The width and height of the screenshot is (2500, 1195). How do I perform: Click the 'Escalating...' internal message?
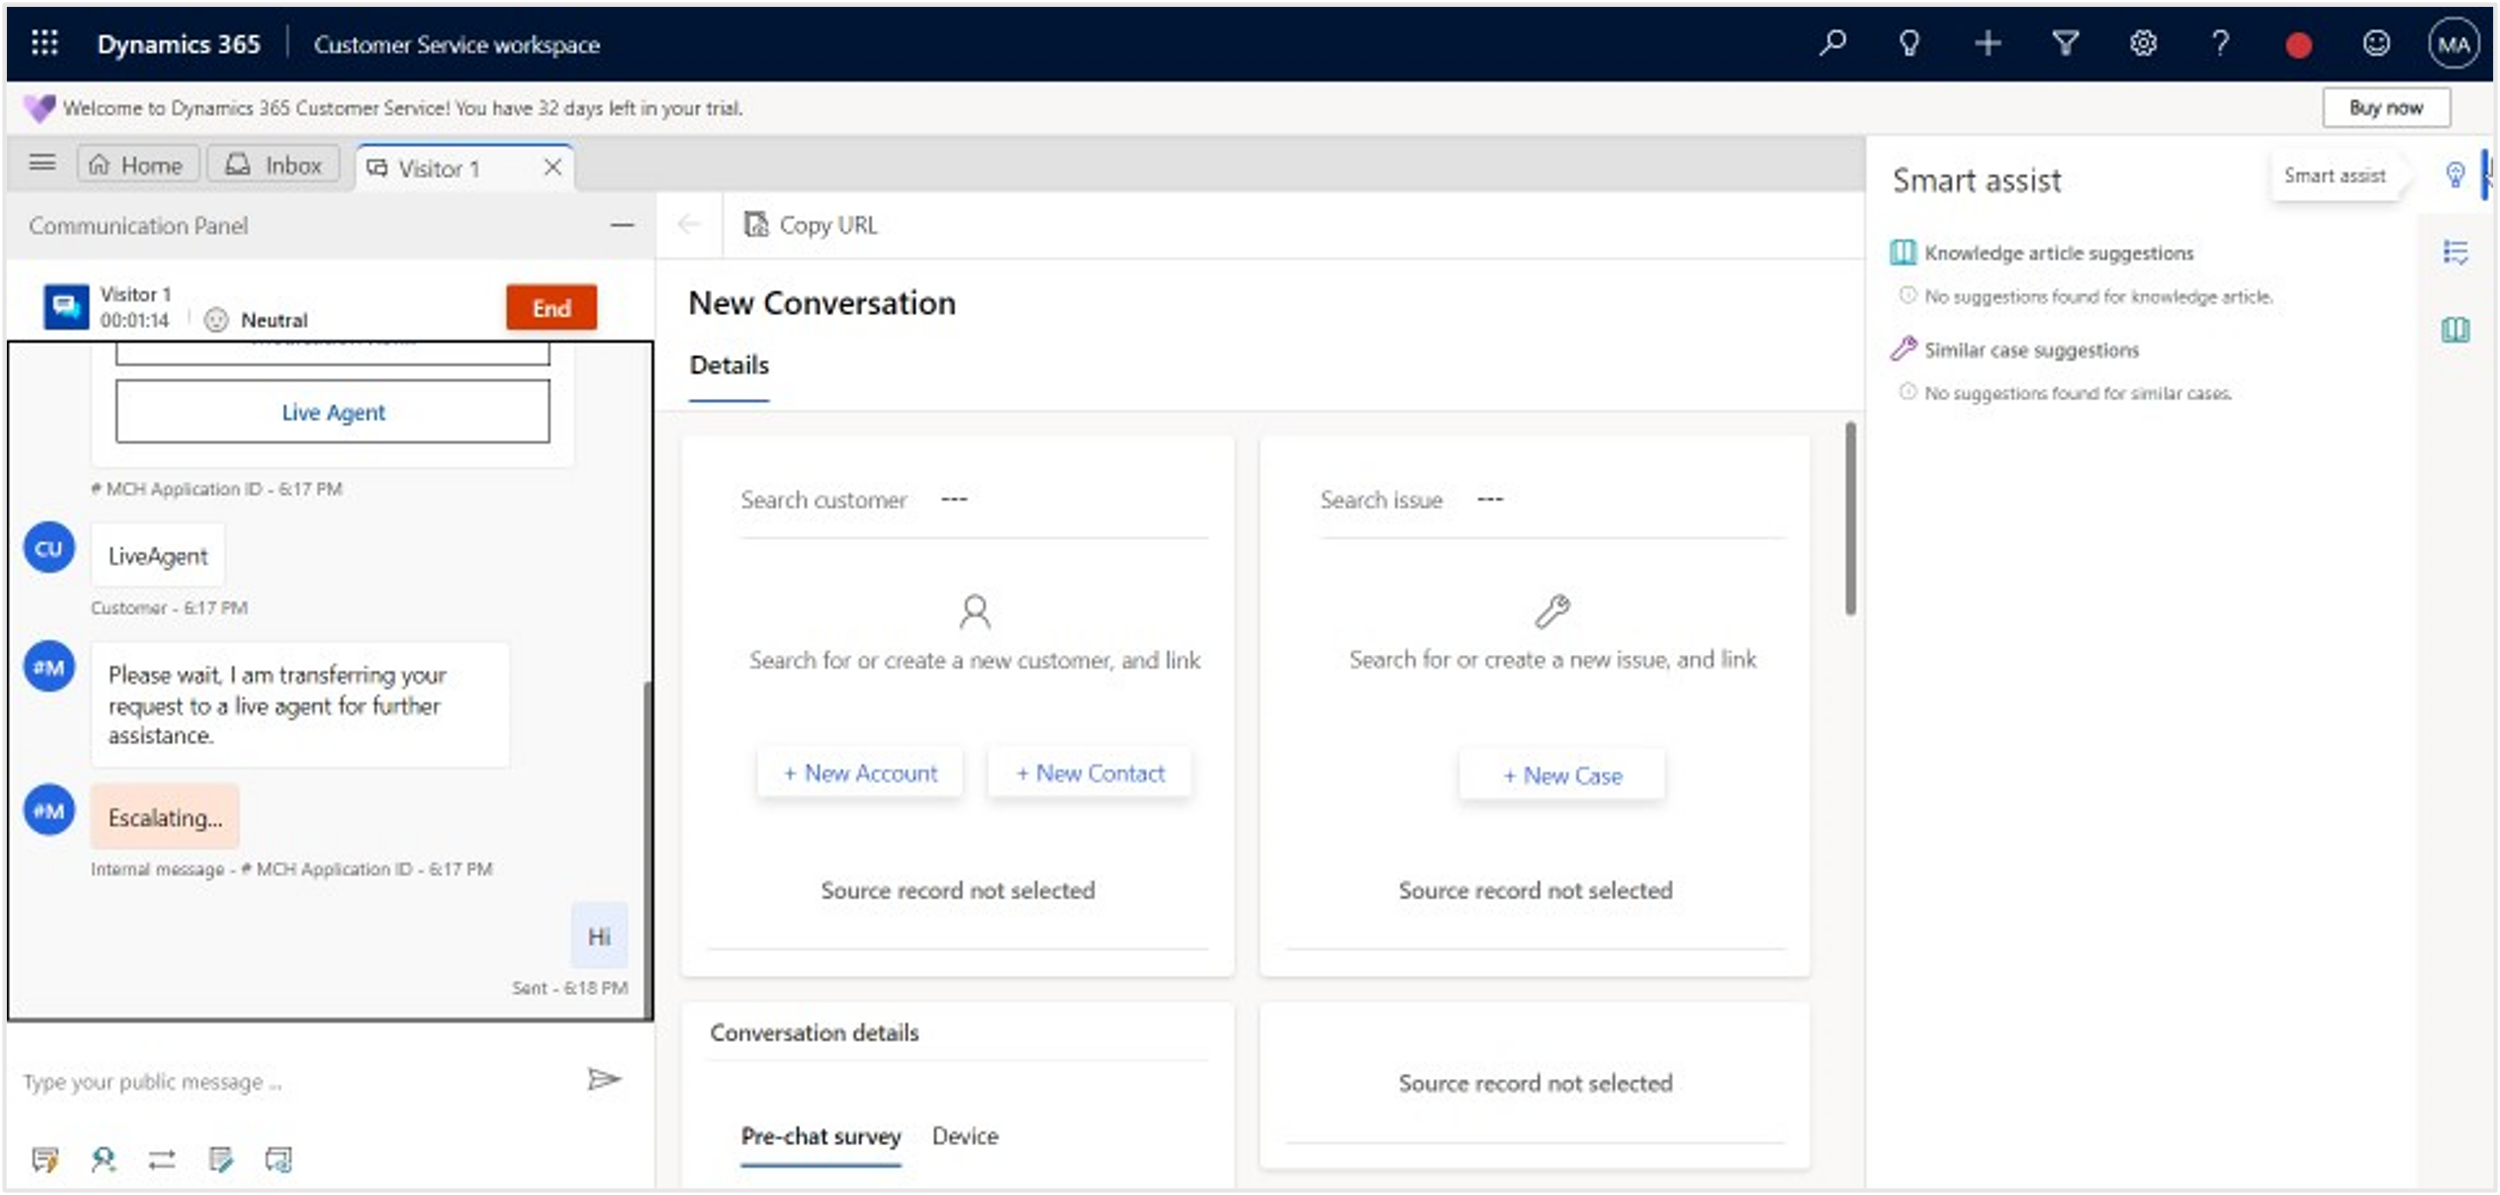165,817
